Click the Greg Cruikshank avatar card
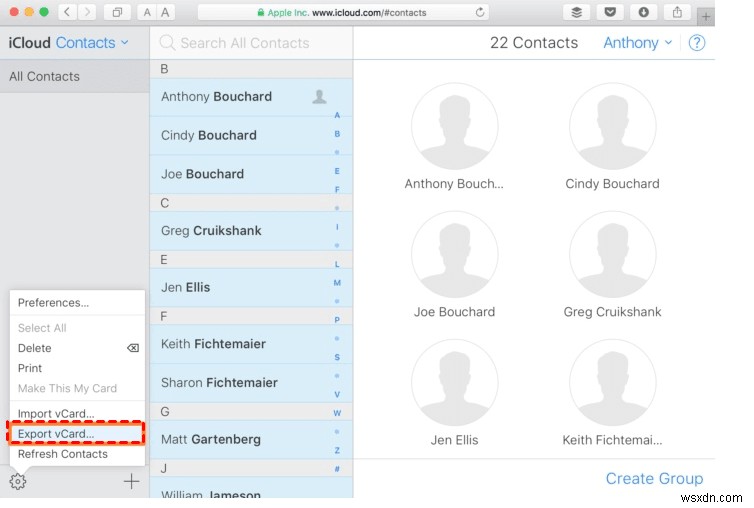Image resolution: width=754 pixels, height=508 pixels. [x=613, y=265]
